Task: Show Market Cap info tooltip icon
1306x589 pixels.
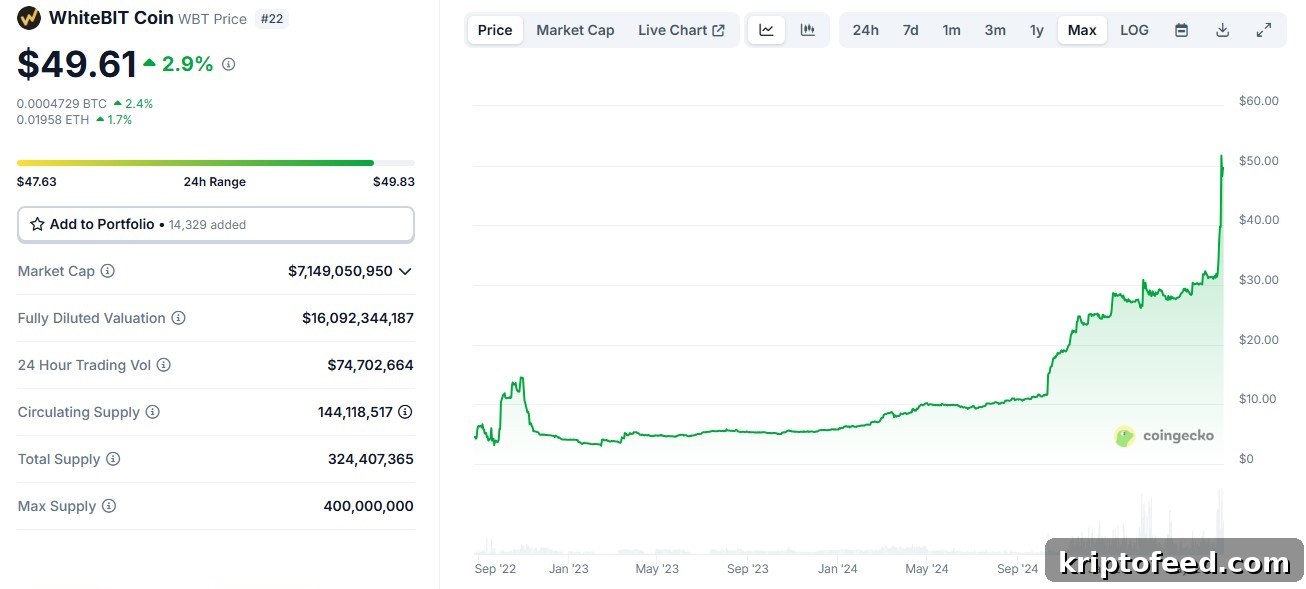Action: point(108,271)
